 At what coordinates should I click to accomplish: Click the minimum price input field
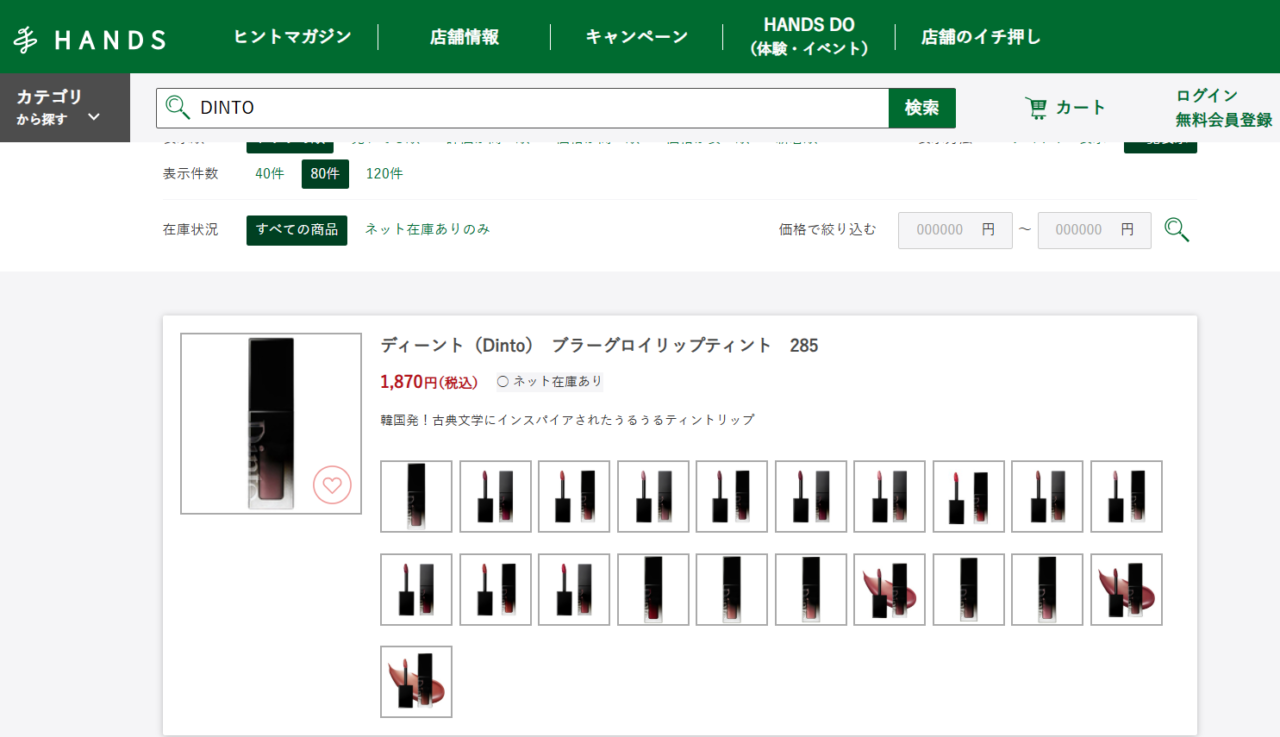955,231
